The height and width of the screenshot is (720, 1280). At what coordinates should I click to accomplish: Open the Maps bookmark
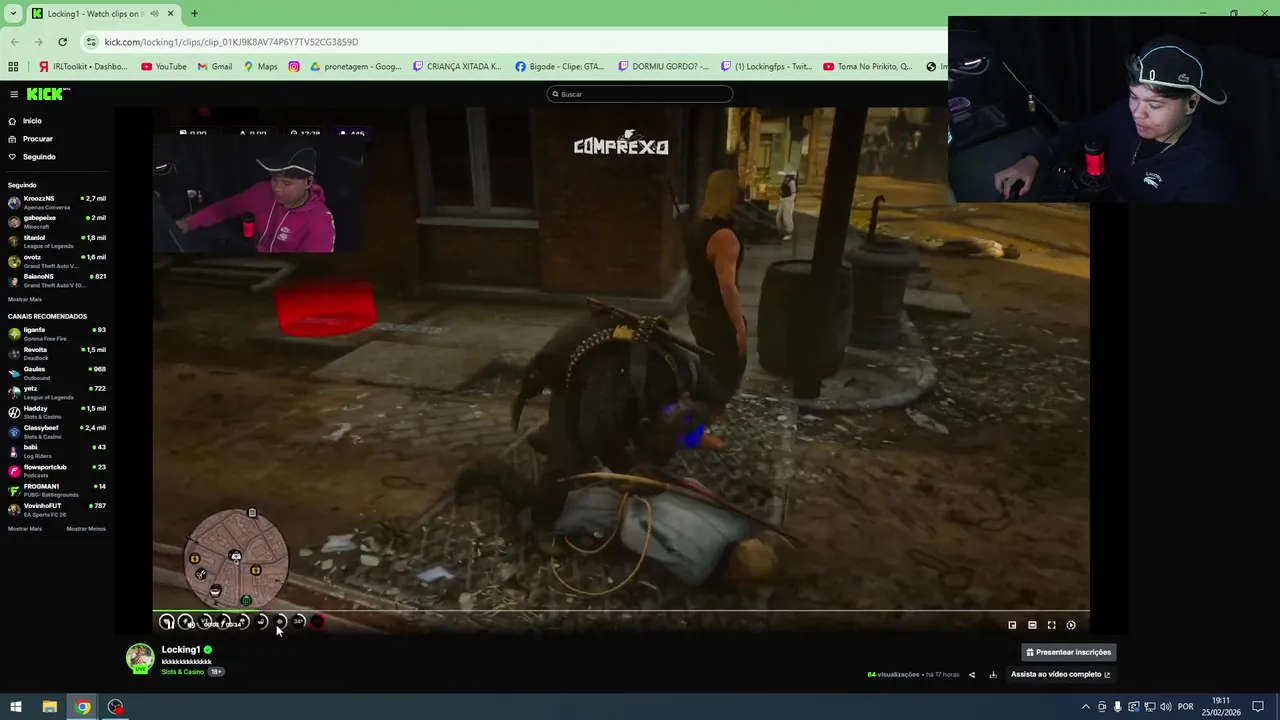click(260, 67)
